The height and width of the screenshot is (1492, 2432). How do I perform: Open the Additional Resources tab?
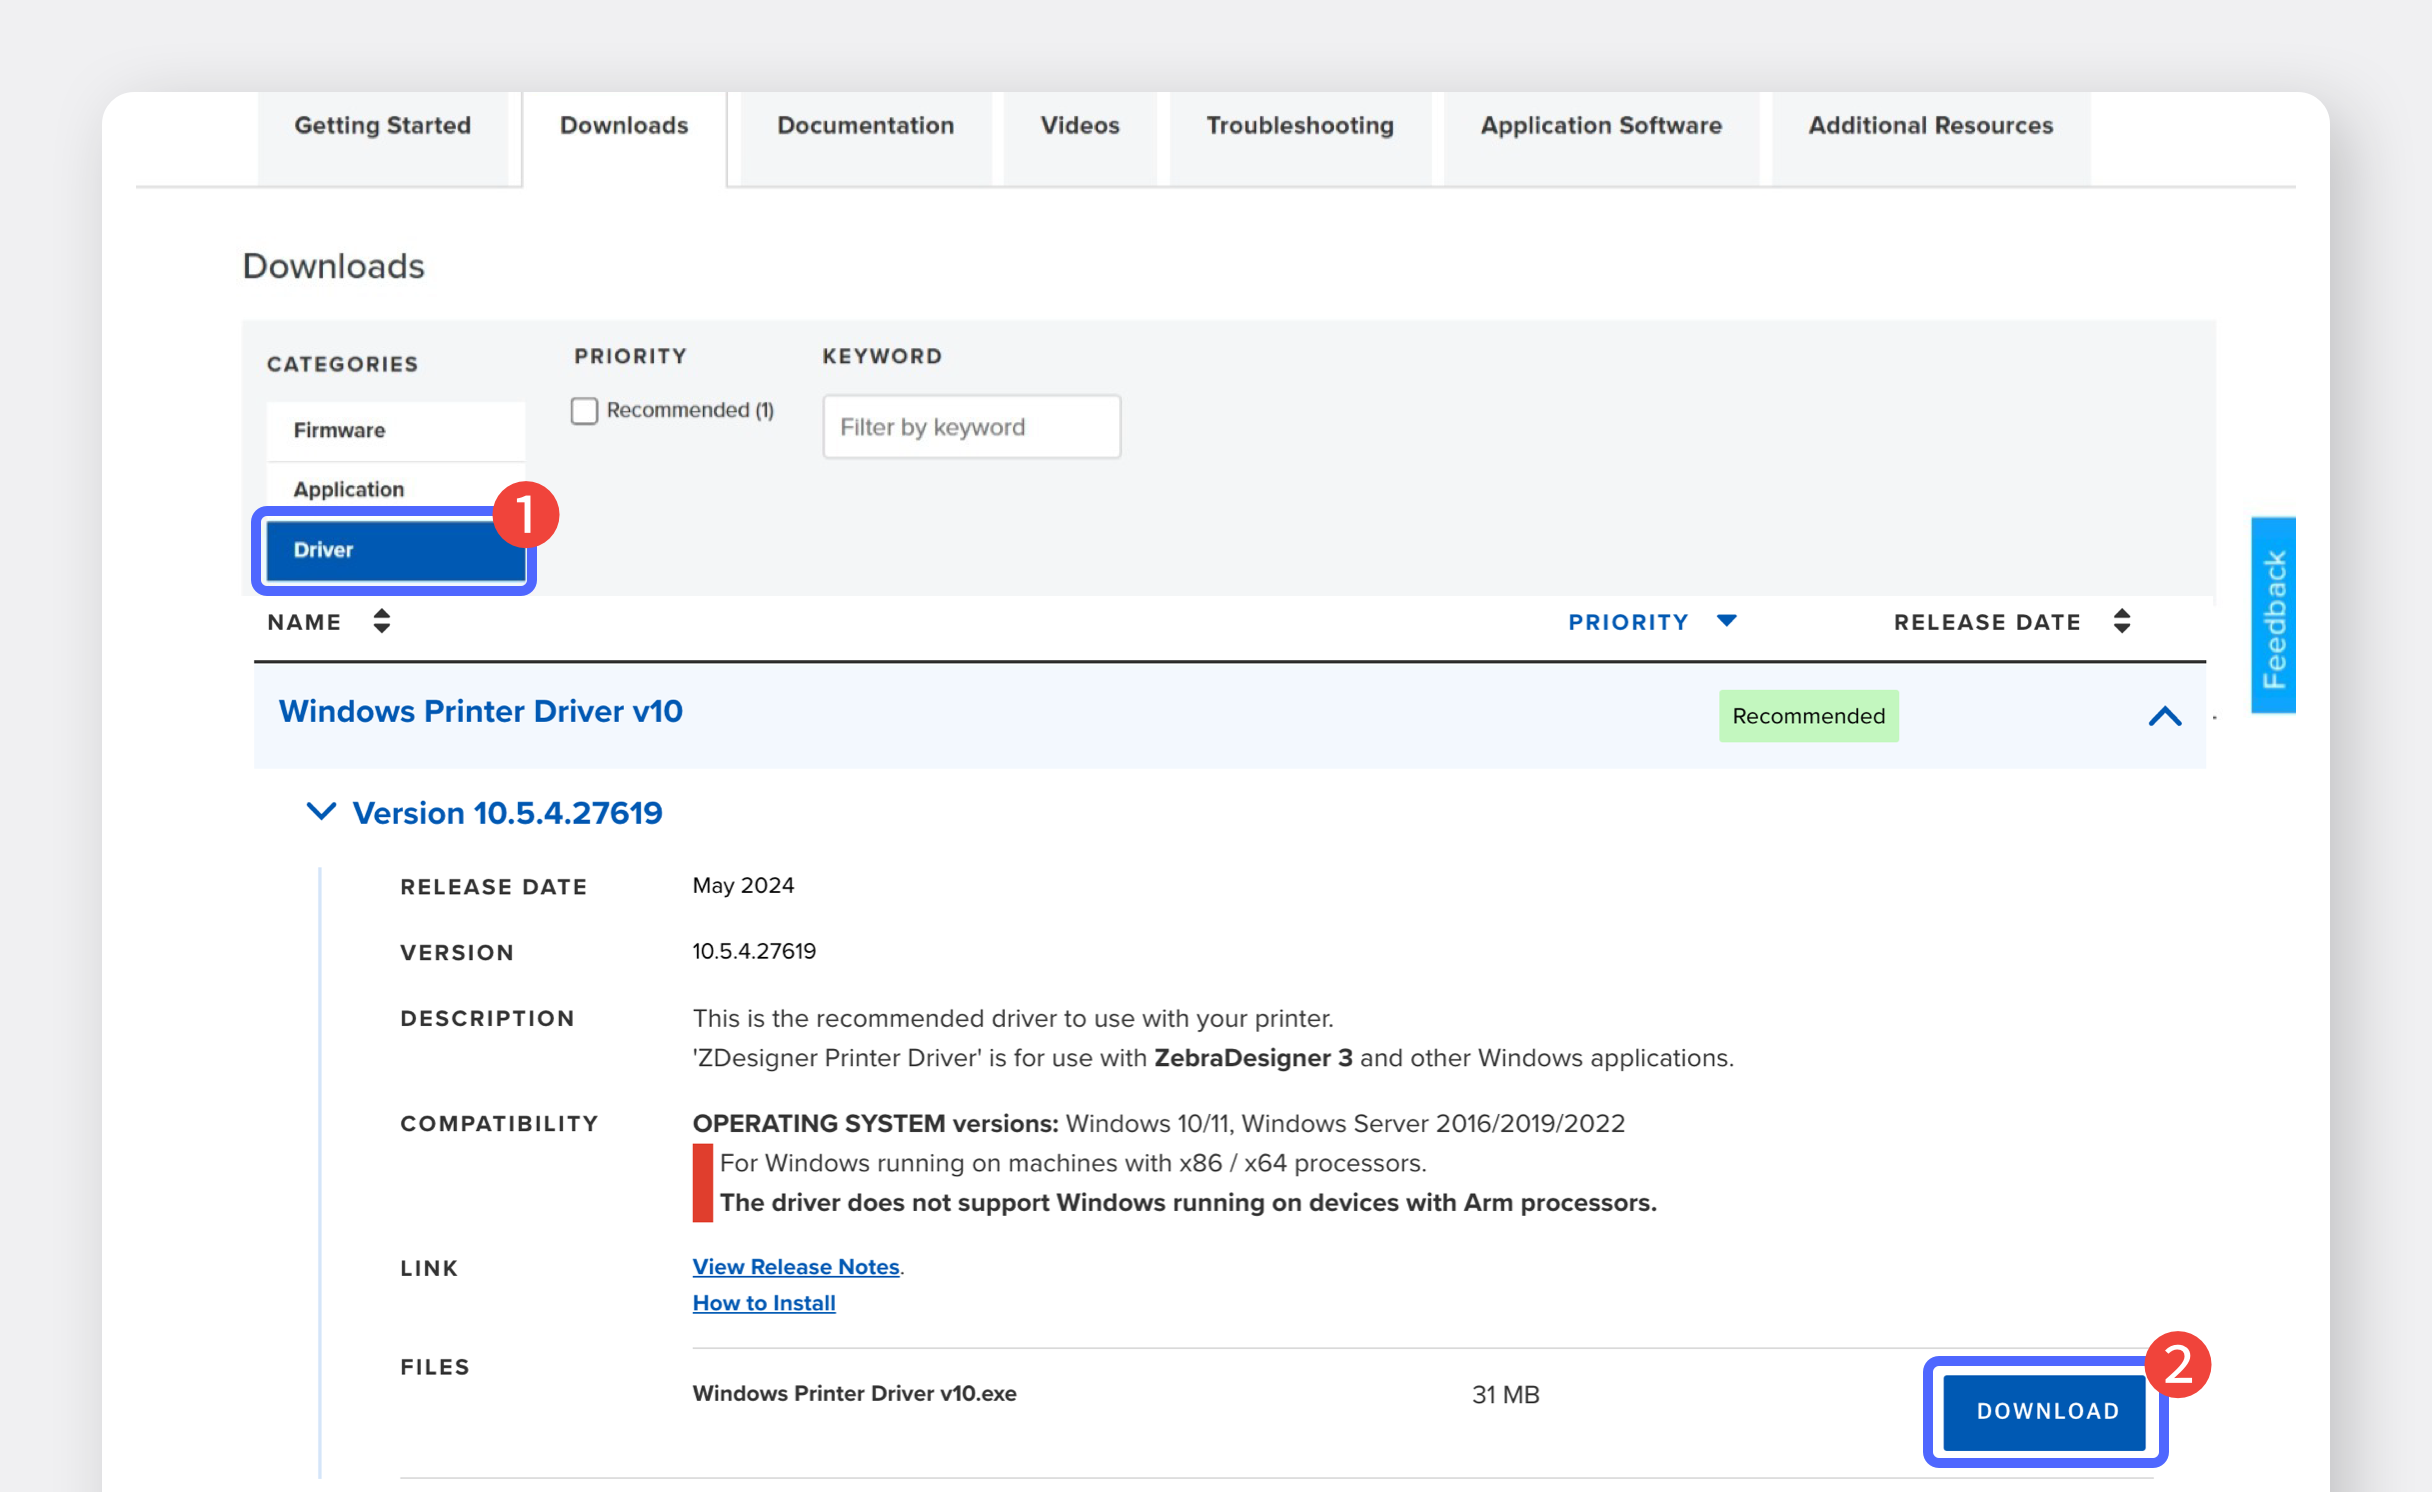click(x=1929, y=126)
